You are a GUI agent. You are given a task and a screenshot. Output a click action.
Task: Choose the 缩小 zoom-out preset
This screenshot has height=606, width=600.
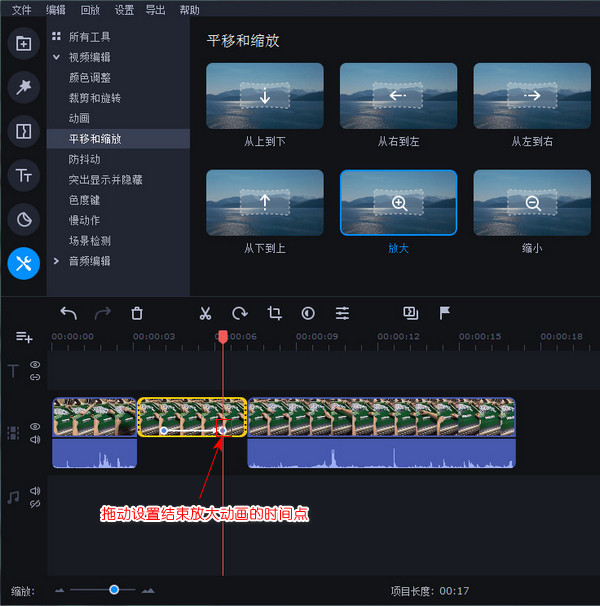coord(532,203)
